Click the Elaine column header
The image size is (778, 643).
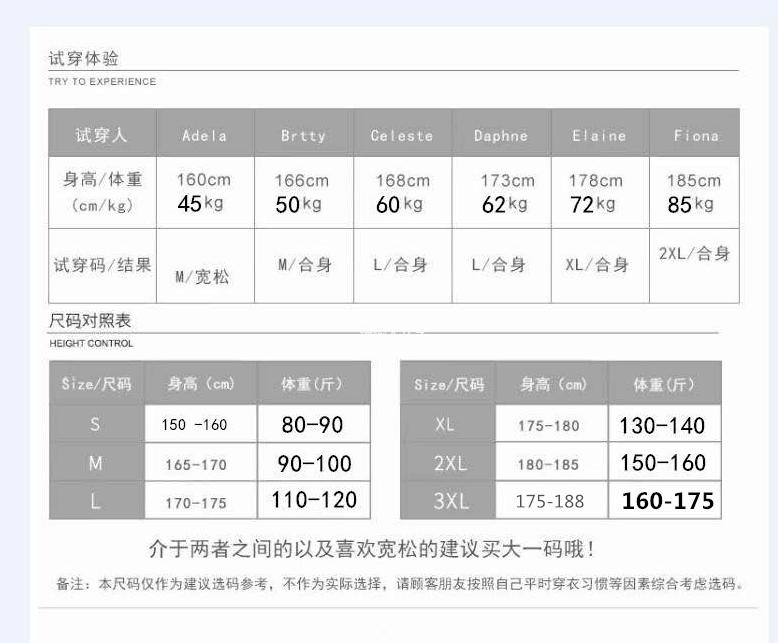(x=600, y=133)
